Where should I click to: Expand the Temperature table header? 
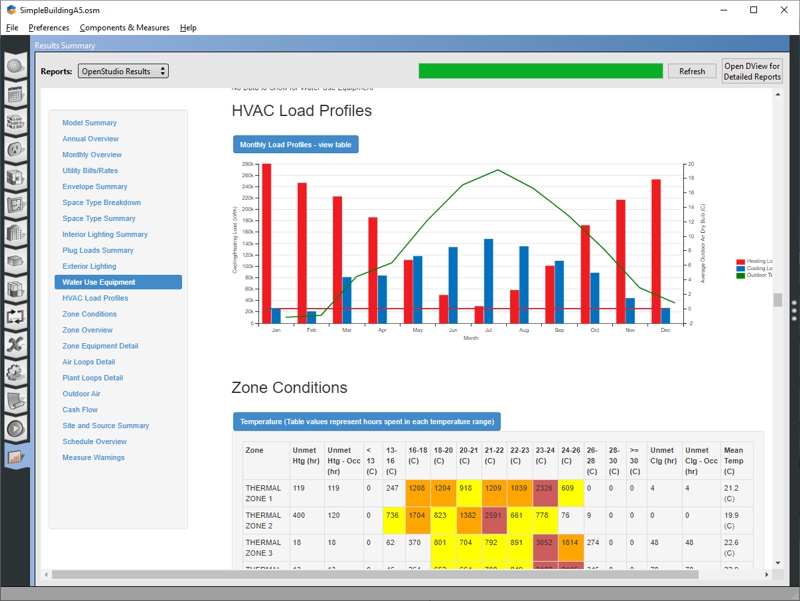click(366, 422)
